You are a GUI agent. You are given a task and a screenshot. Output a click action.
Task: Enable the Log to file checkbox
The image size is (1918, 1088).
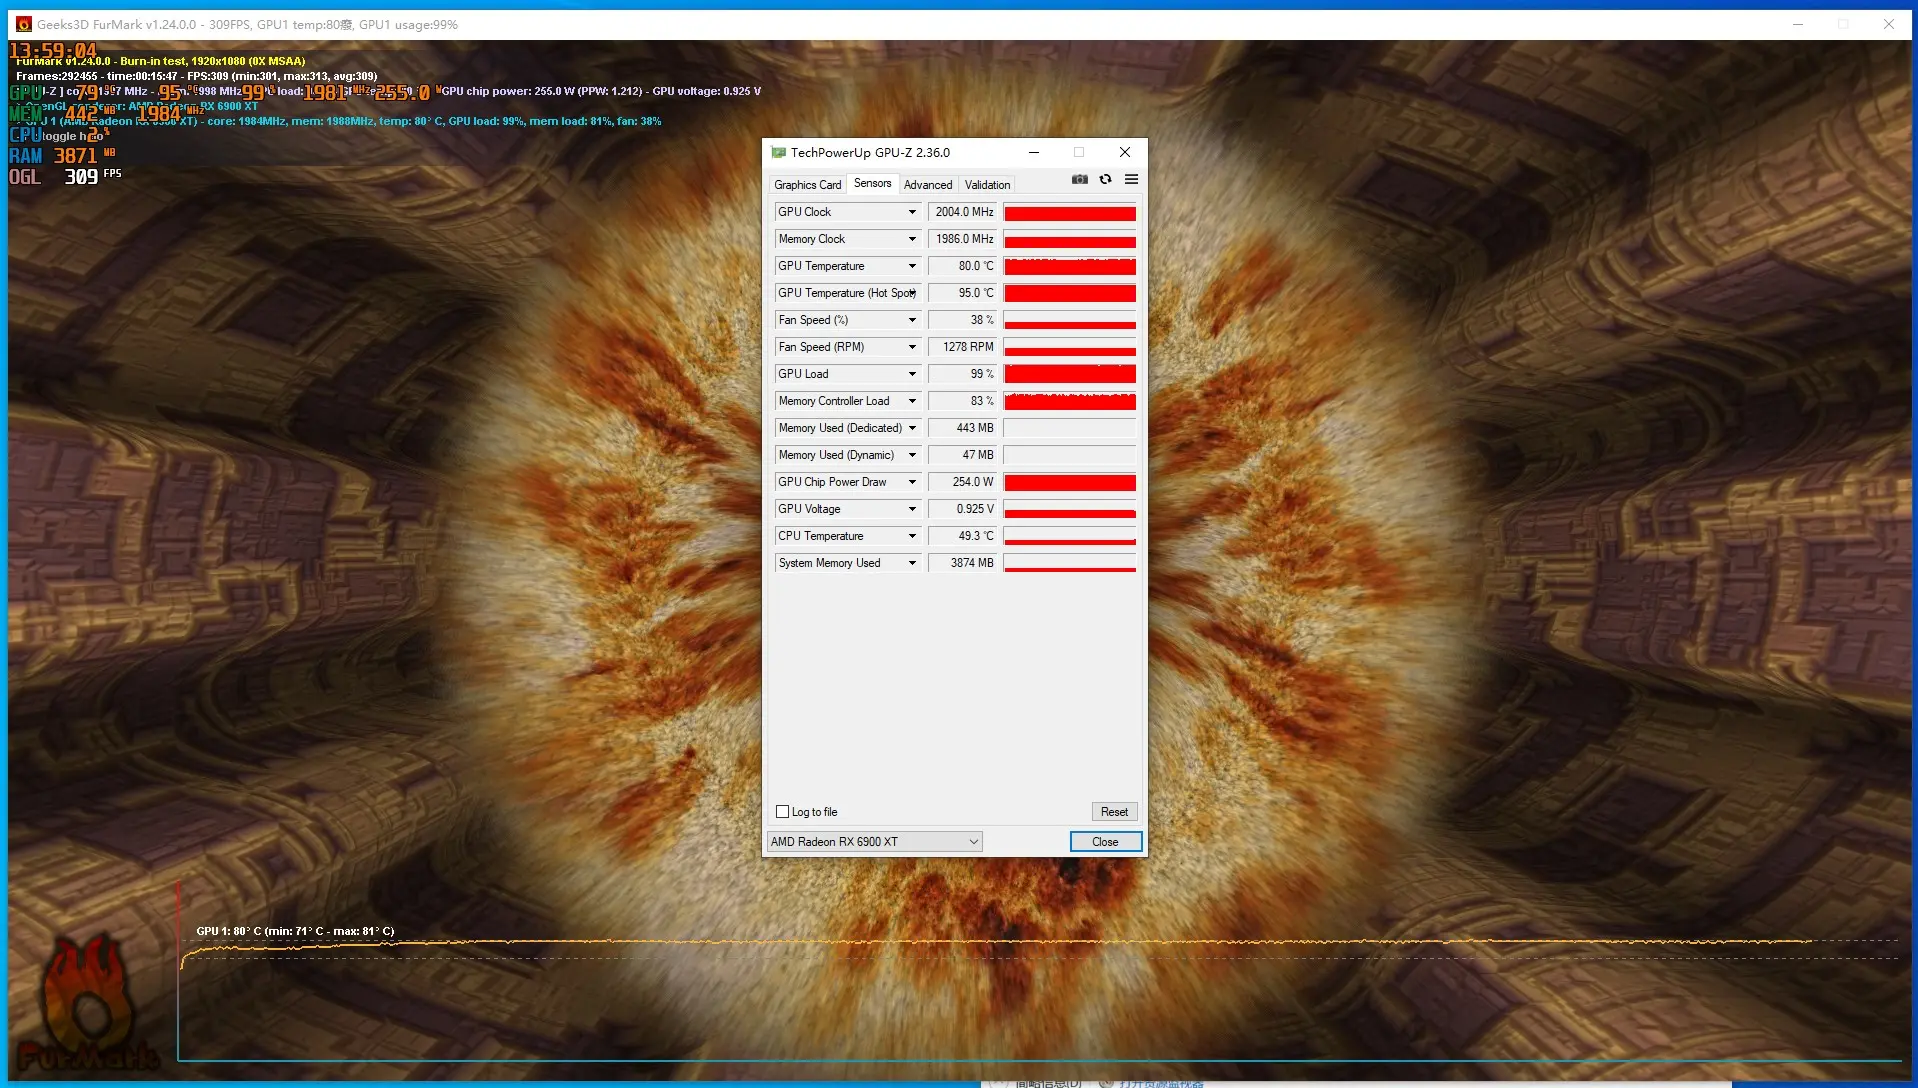783,812
